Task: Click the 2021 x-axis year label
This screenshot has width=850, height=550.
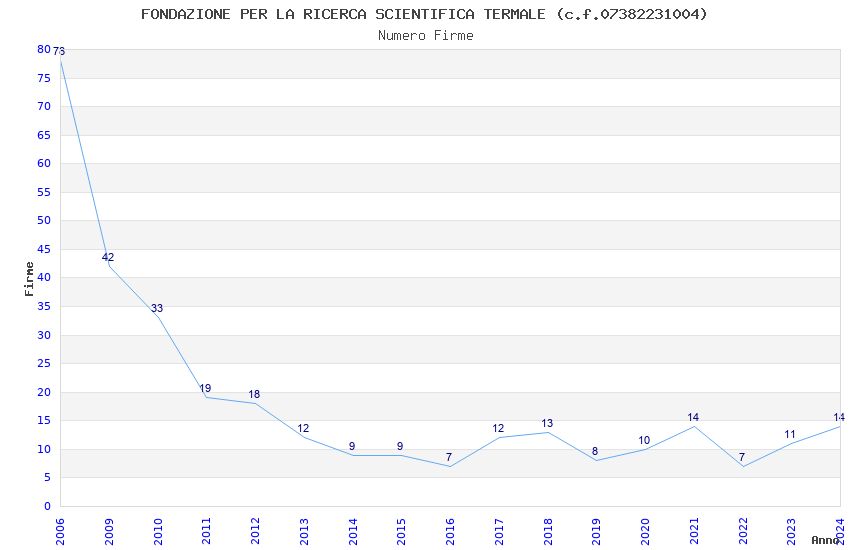Action: click(694, 531)
